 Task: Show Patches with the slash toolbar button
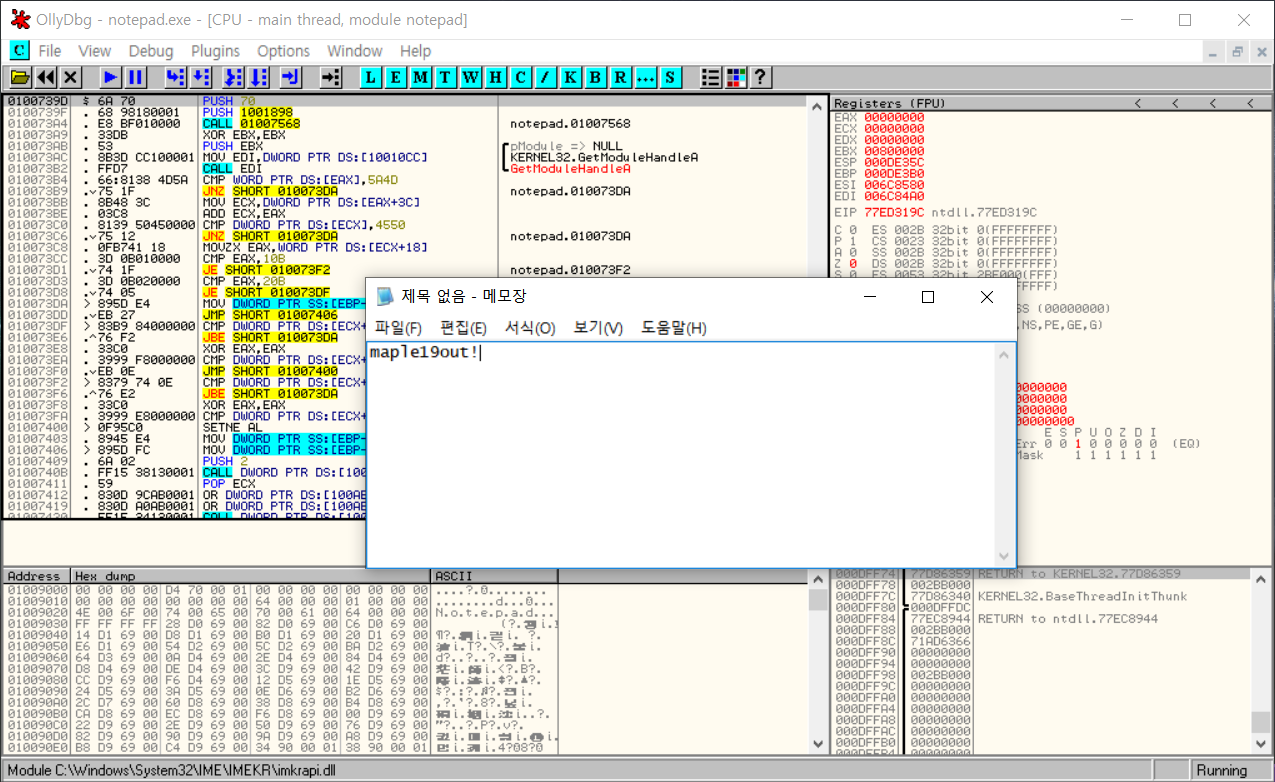[x=546, y=77]
